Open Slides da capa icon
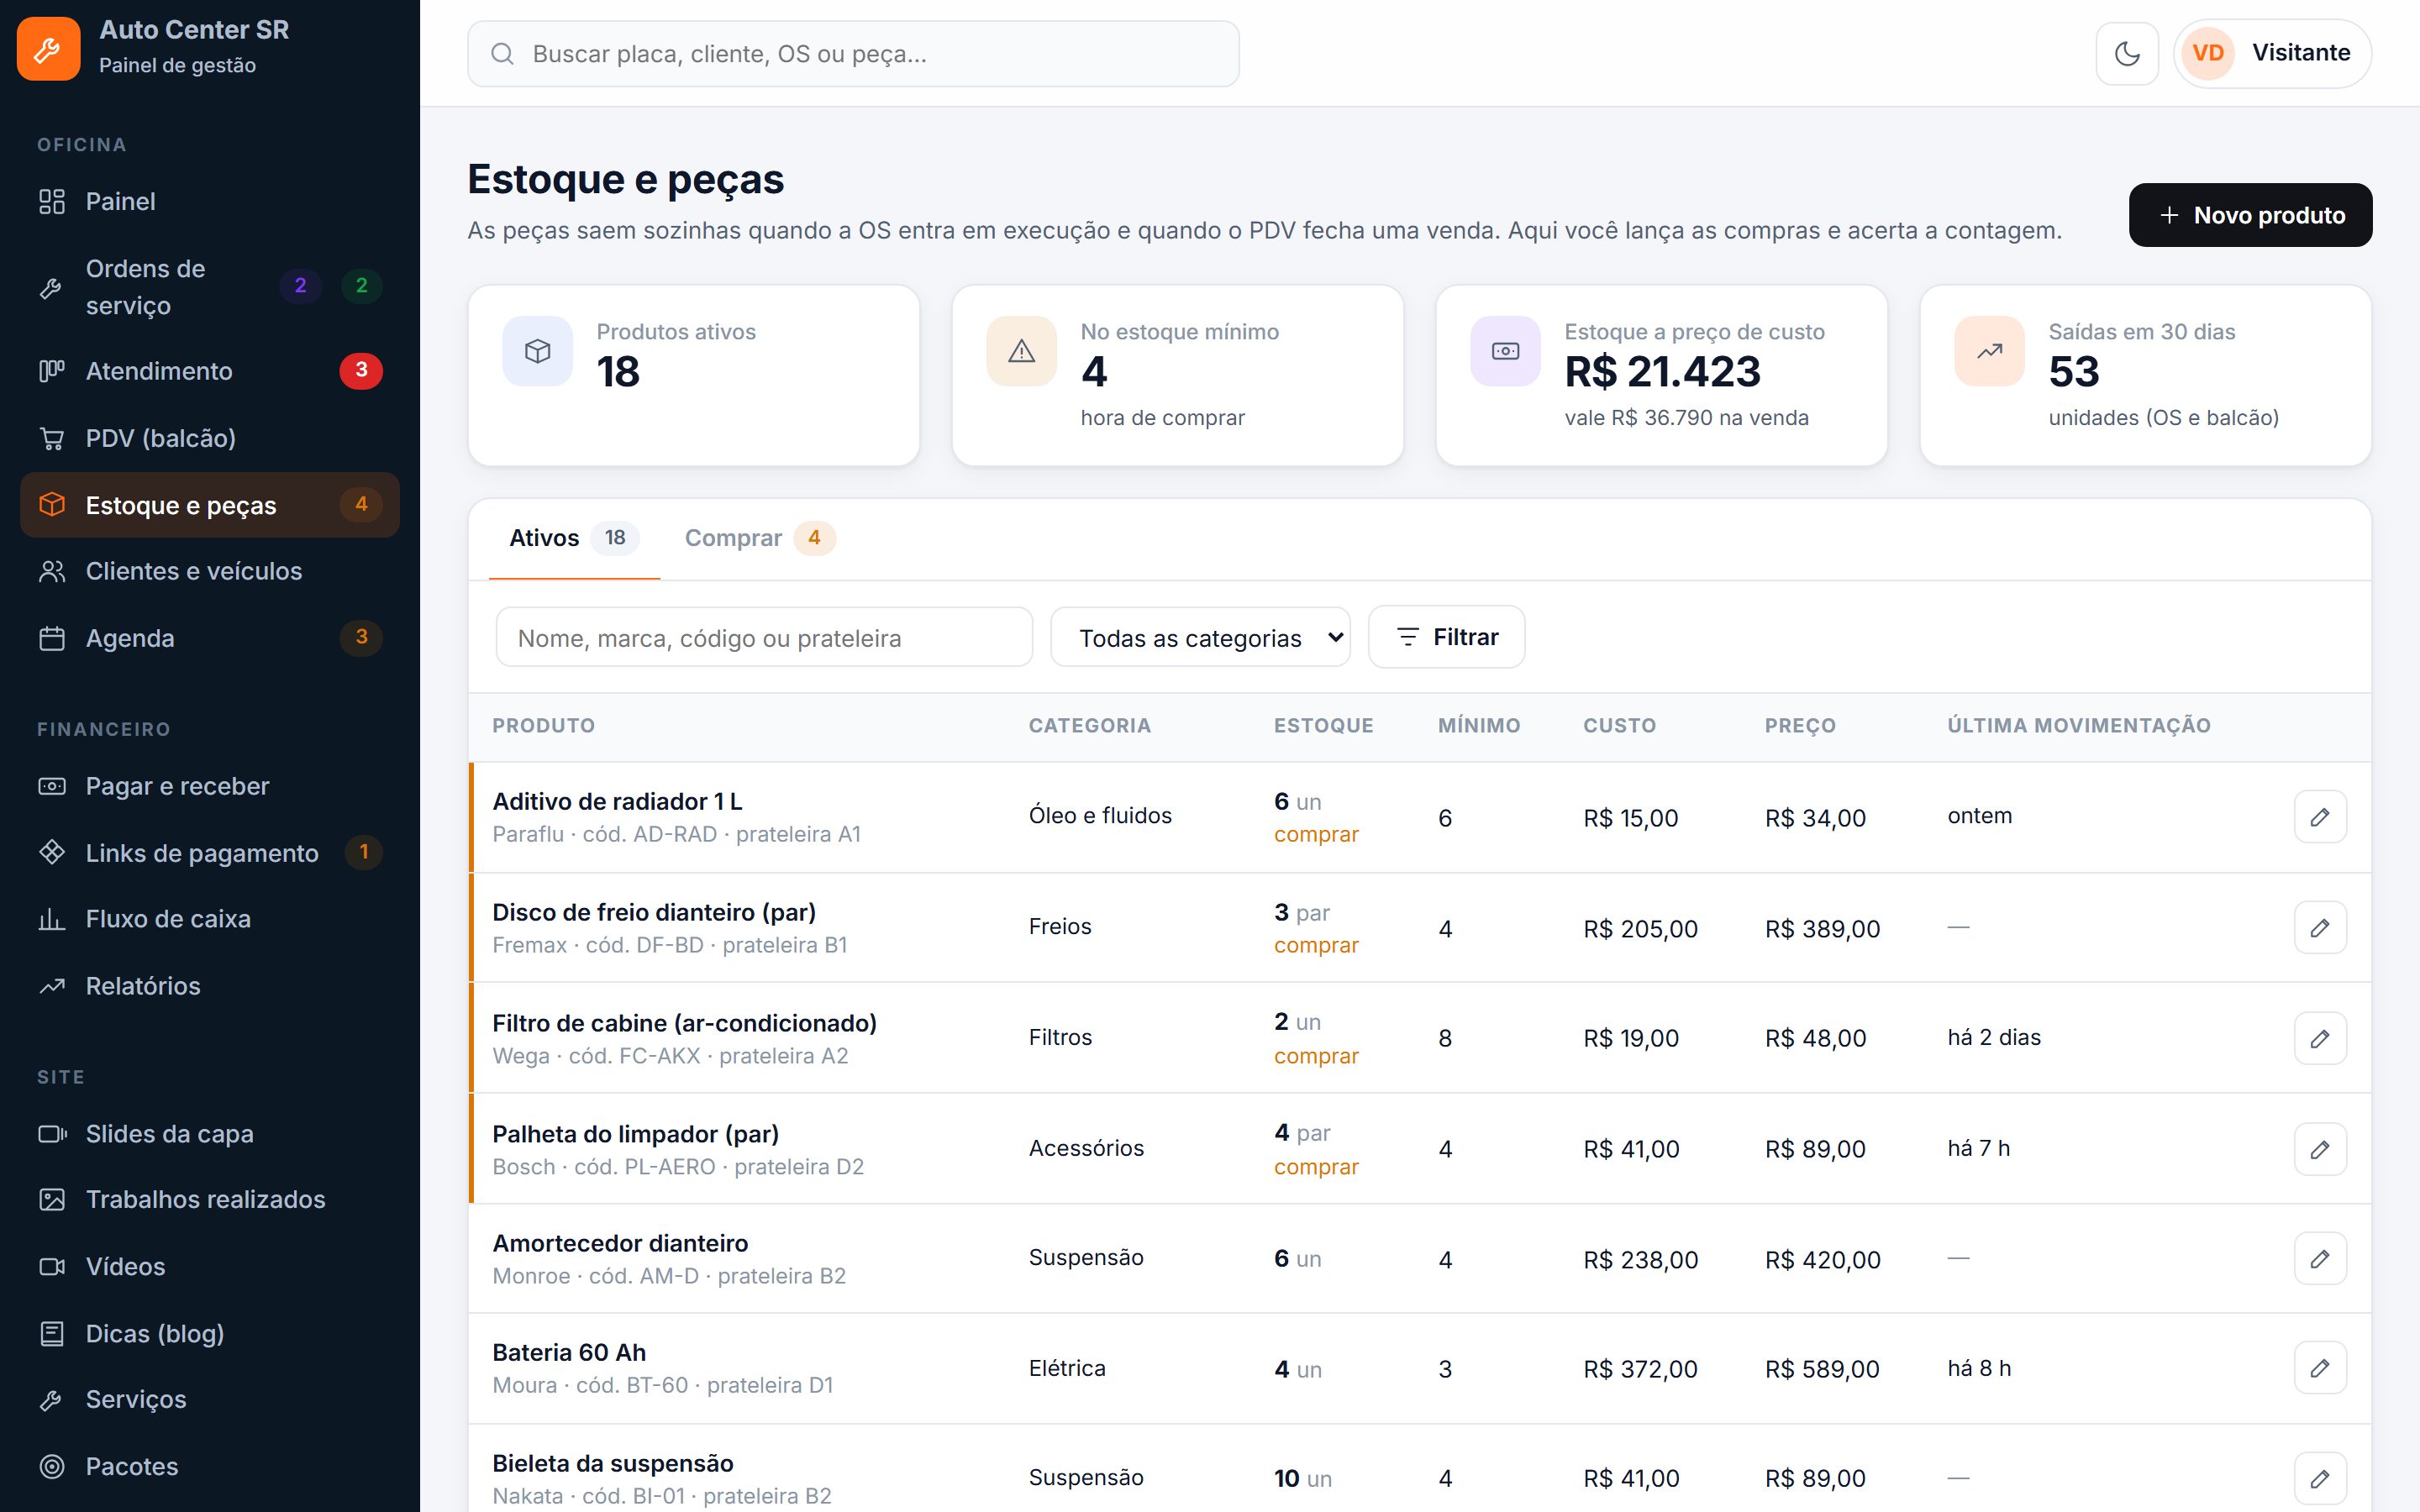Screen dimensions: 2420x1512 tap(52, 1134)
